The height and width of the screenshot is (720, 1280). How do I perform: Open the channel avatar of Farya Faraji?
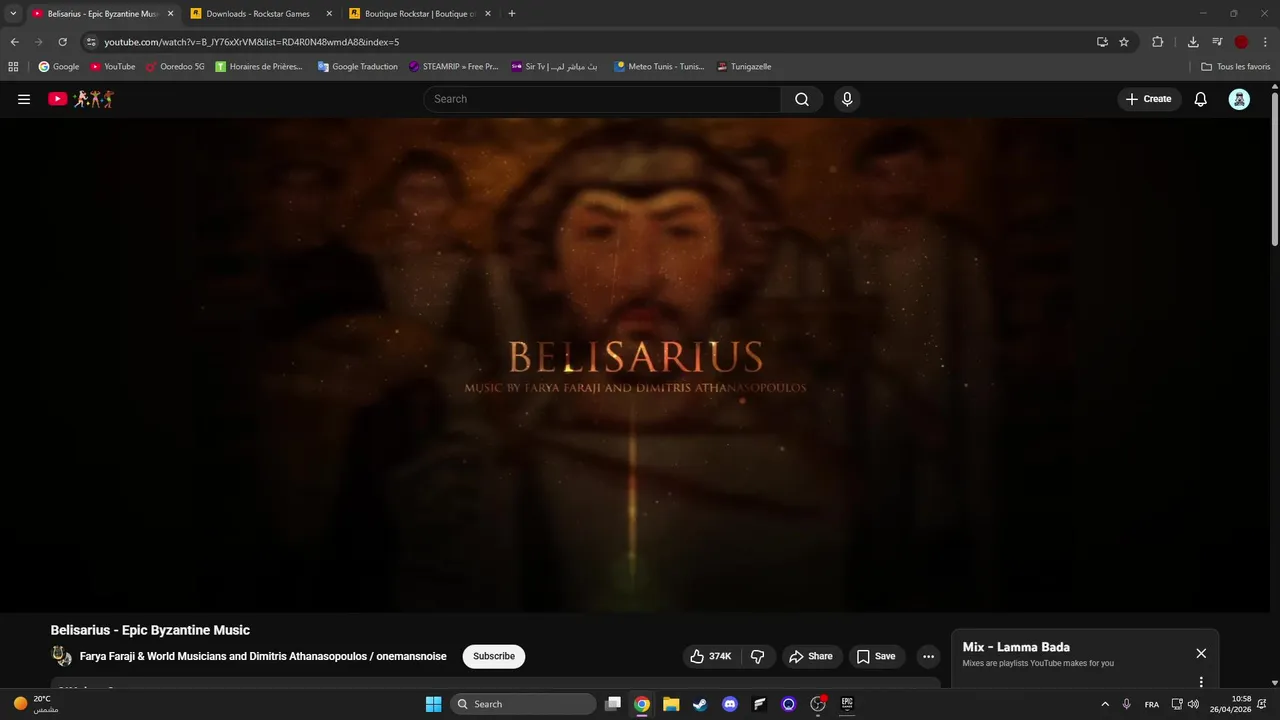[62, 656]
